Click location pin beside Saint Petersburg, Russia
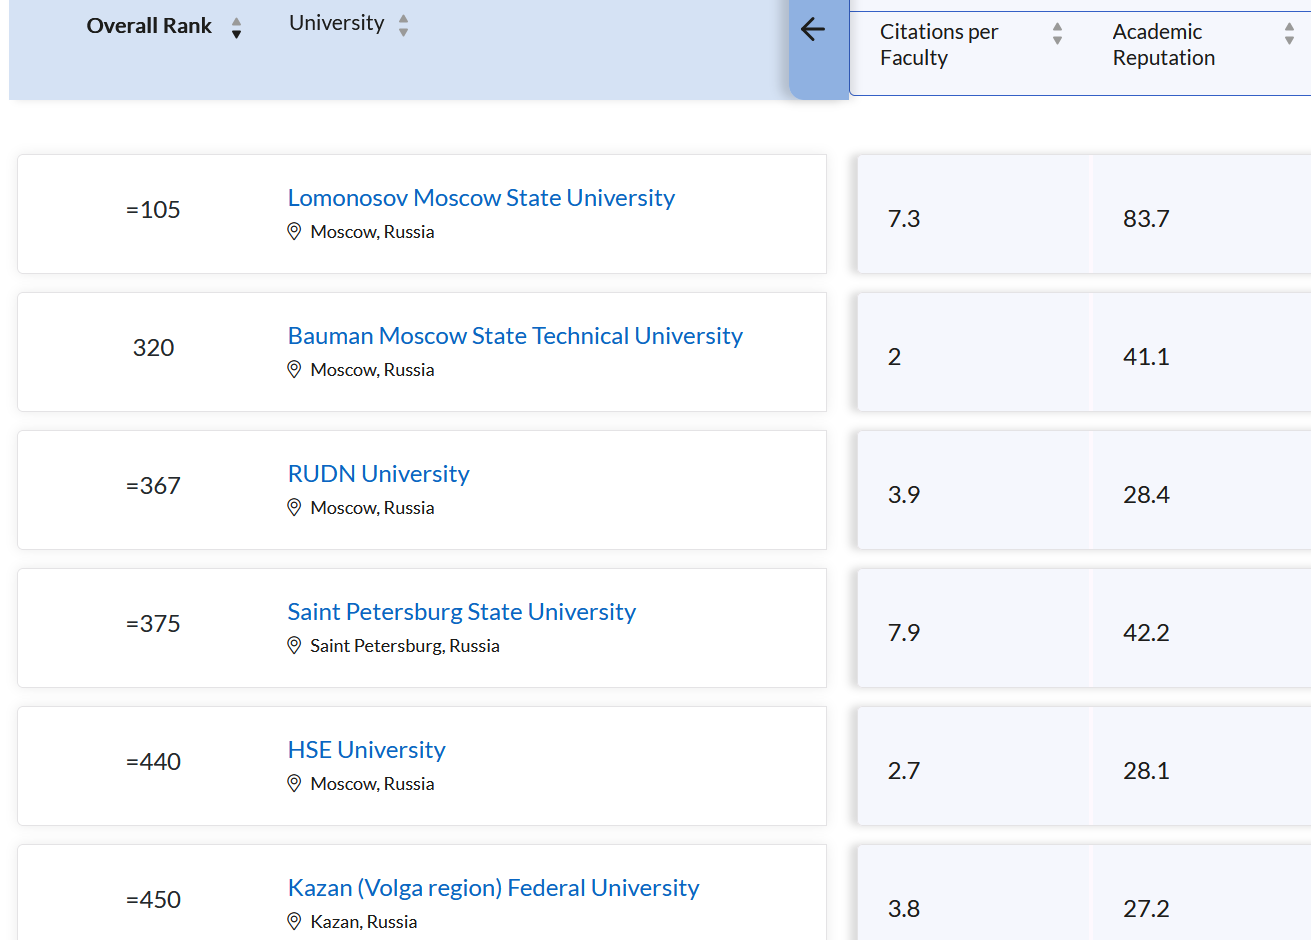 point(294,646)
